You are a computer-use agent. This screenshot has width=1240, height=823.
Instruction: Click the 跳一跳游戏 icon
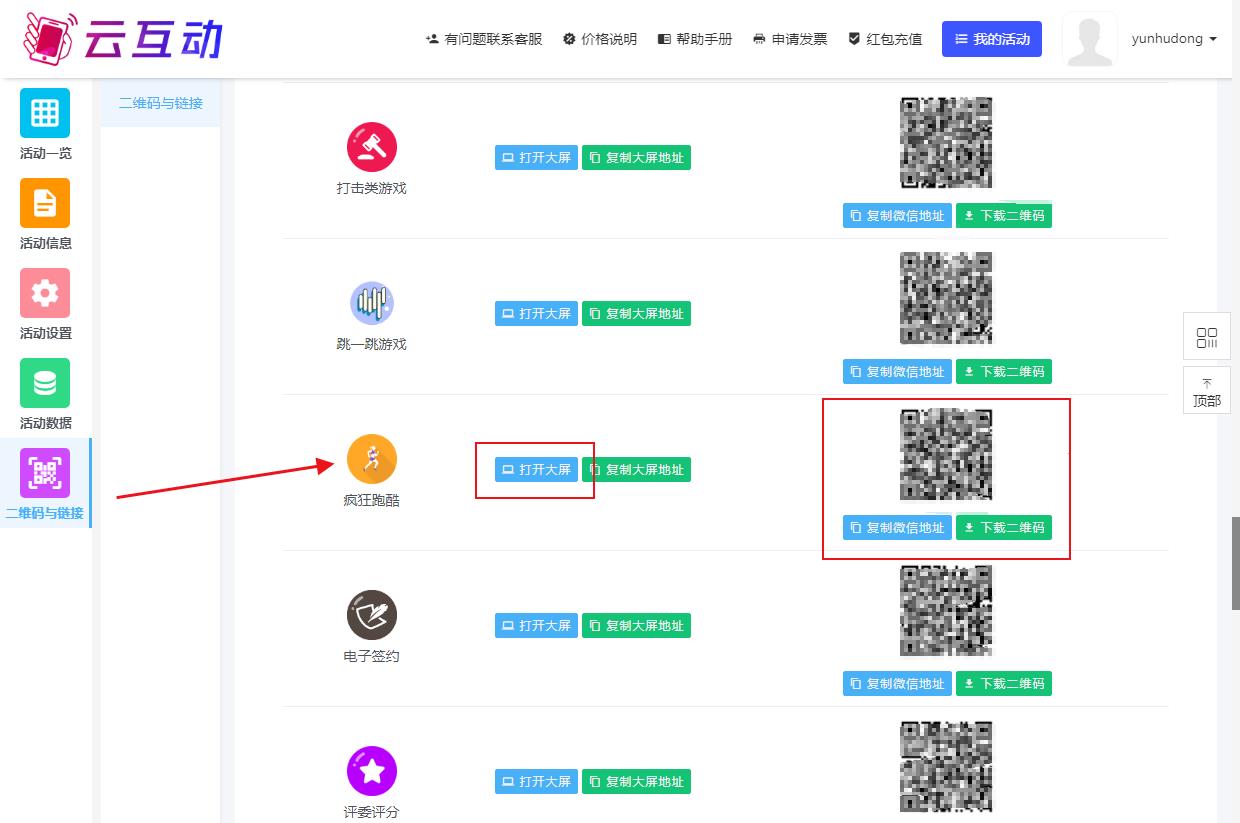coord(372,303)
